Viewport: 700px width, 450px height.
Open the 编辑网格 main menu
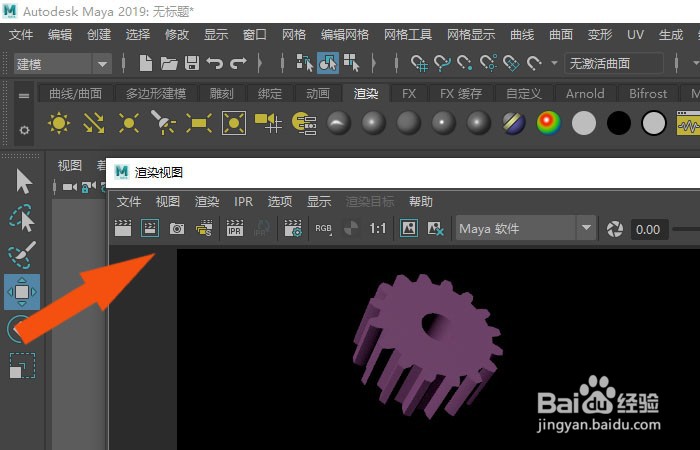345,34
